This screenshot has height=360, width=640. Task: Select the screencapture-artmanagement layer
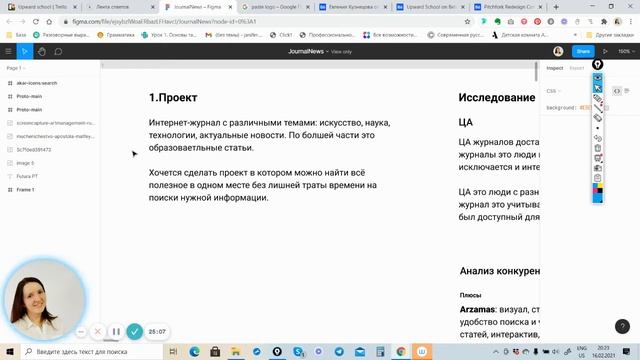coord(56,123)
